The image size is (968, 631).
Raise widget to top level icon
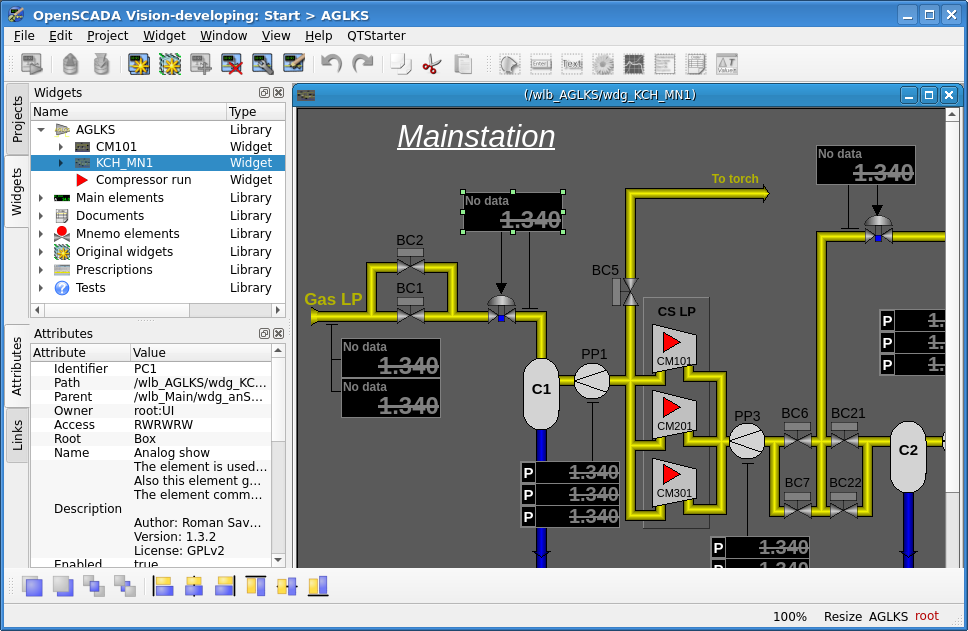[x=33, y=586]
